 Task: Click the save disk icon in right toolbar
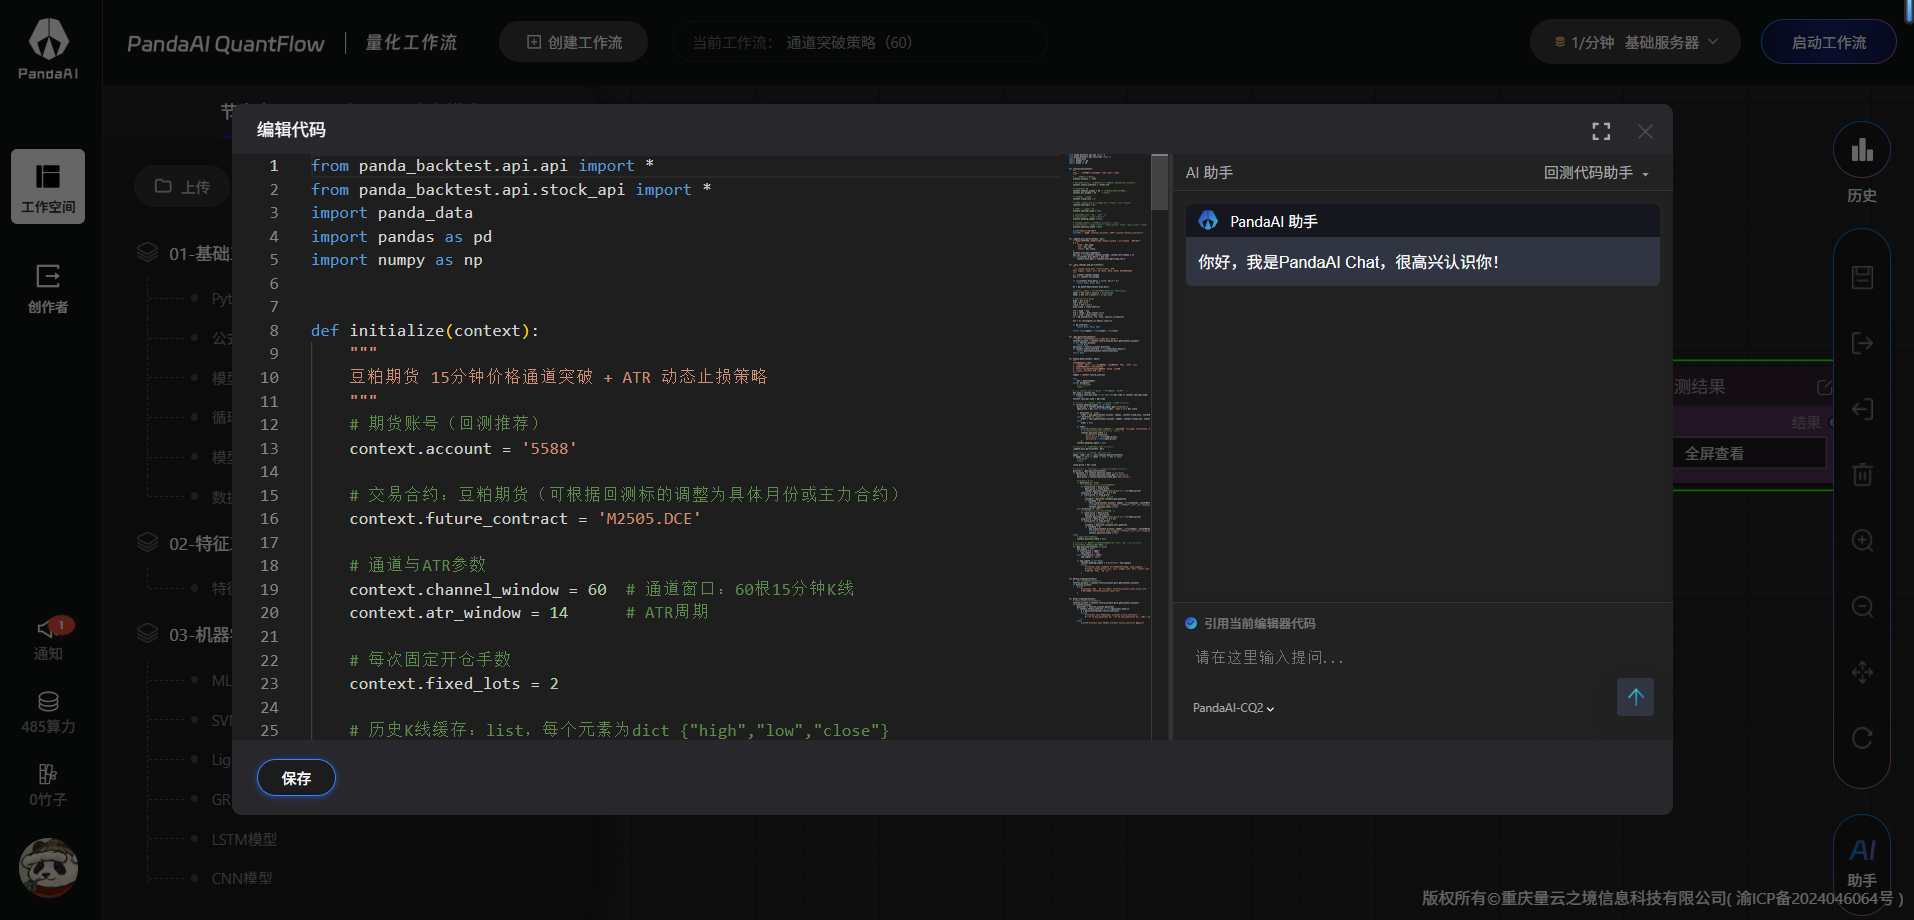click(1862, 277)
